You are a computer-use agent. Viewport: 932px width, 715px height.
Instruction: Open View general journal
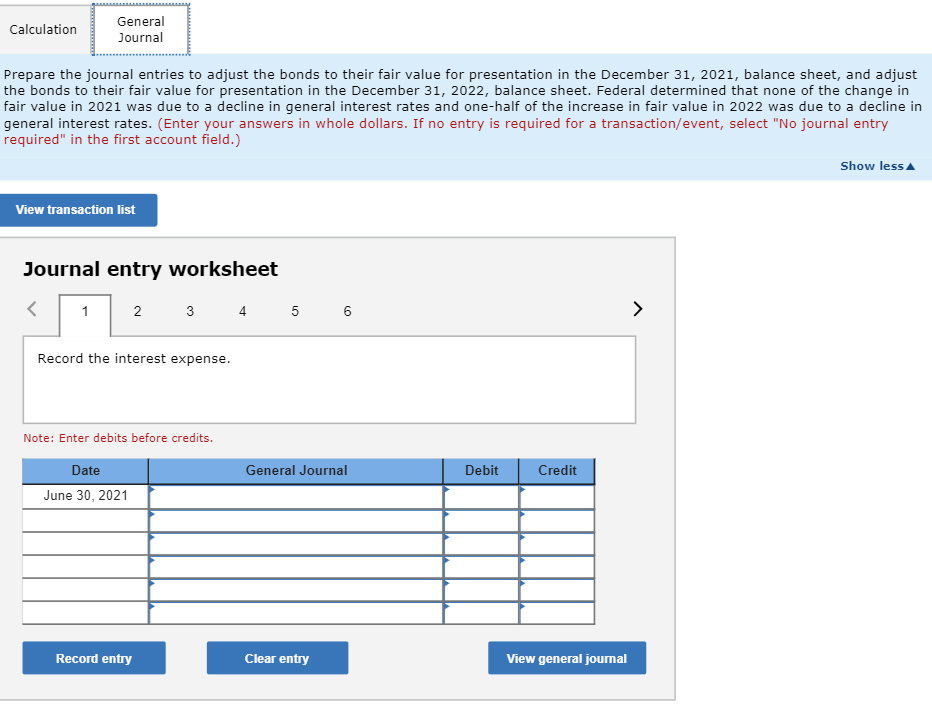point(567,658)
